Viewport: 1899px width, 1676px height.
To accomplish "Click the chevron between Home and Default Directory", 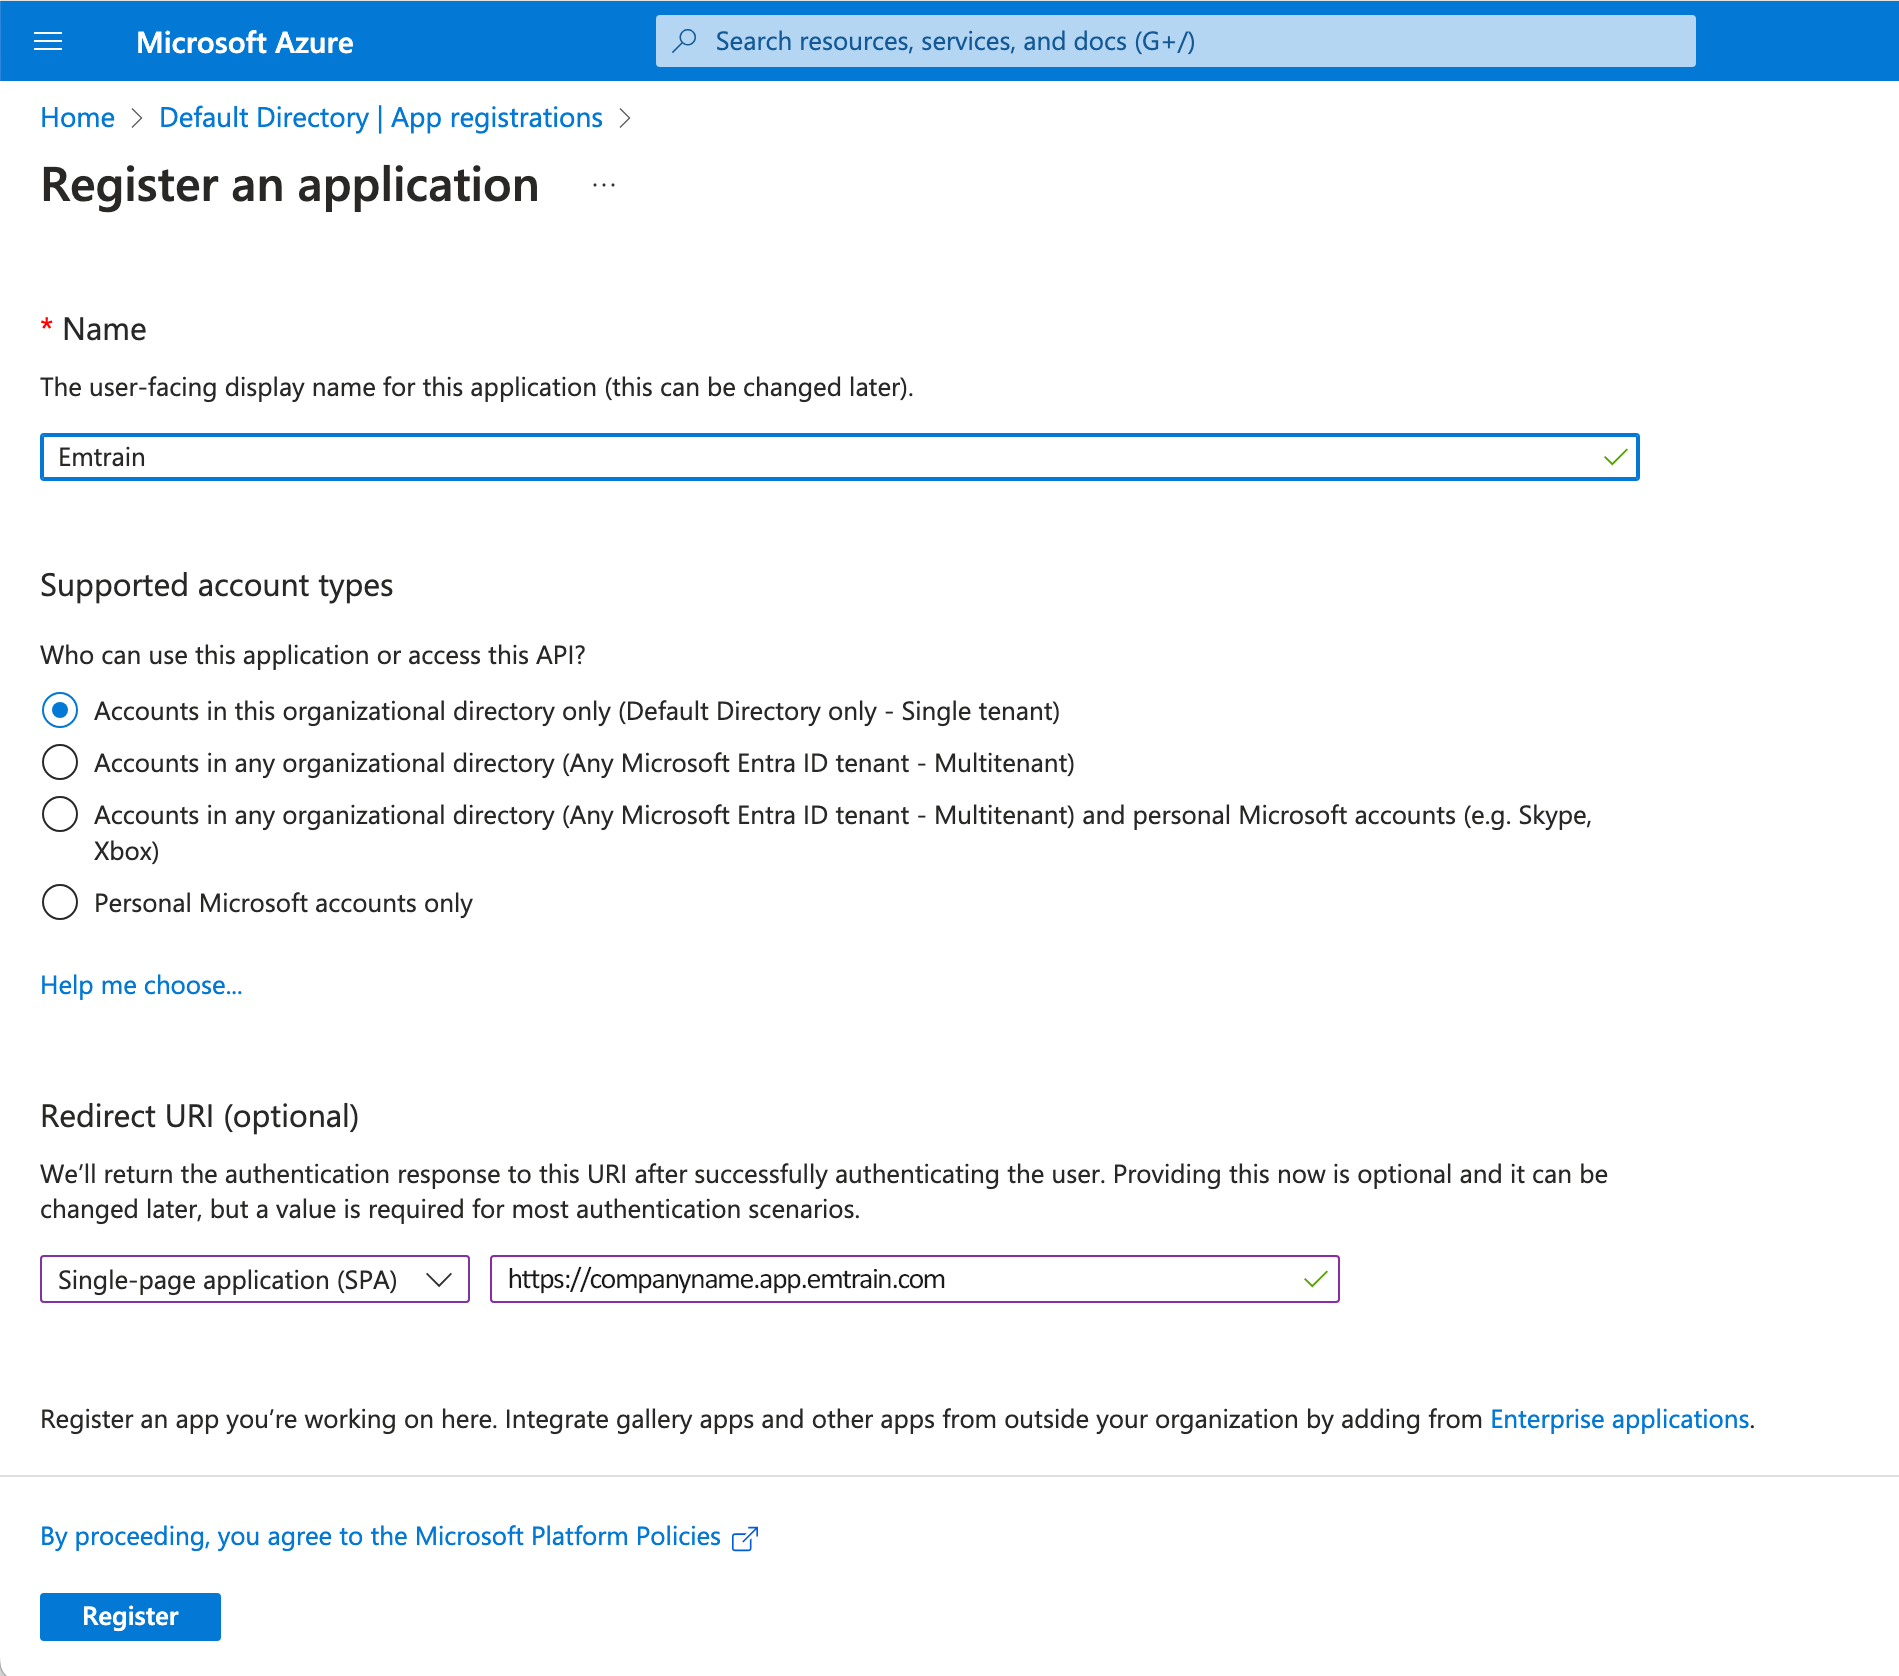I will [137, 118].
